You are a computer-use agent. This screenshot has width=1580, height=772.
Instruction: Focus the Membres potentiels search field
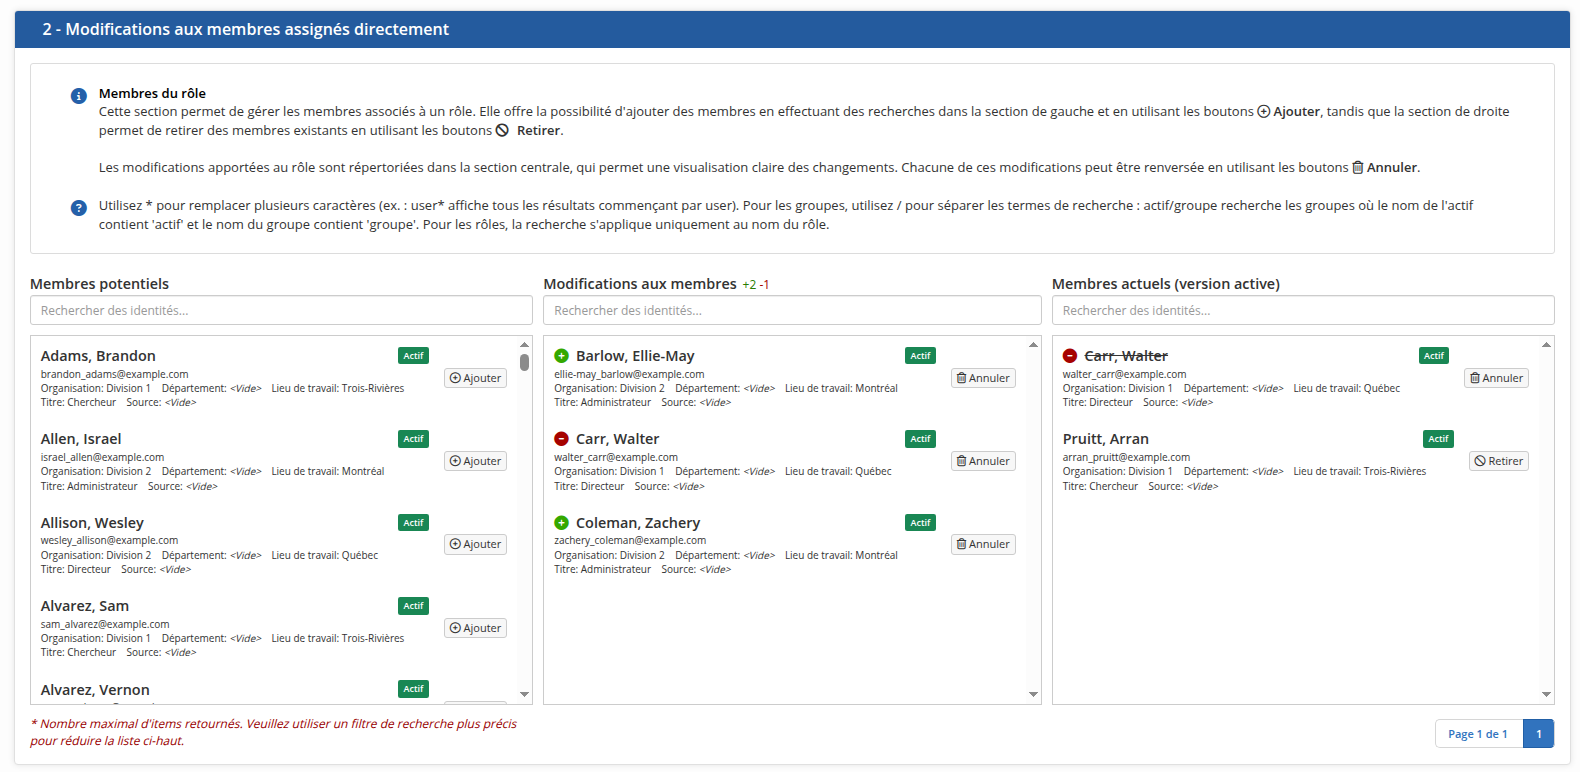(x=281, y=310)
